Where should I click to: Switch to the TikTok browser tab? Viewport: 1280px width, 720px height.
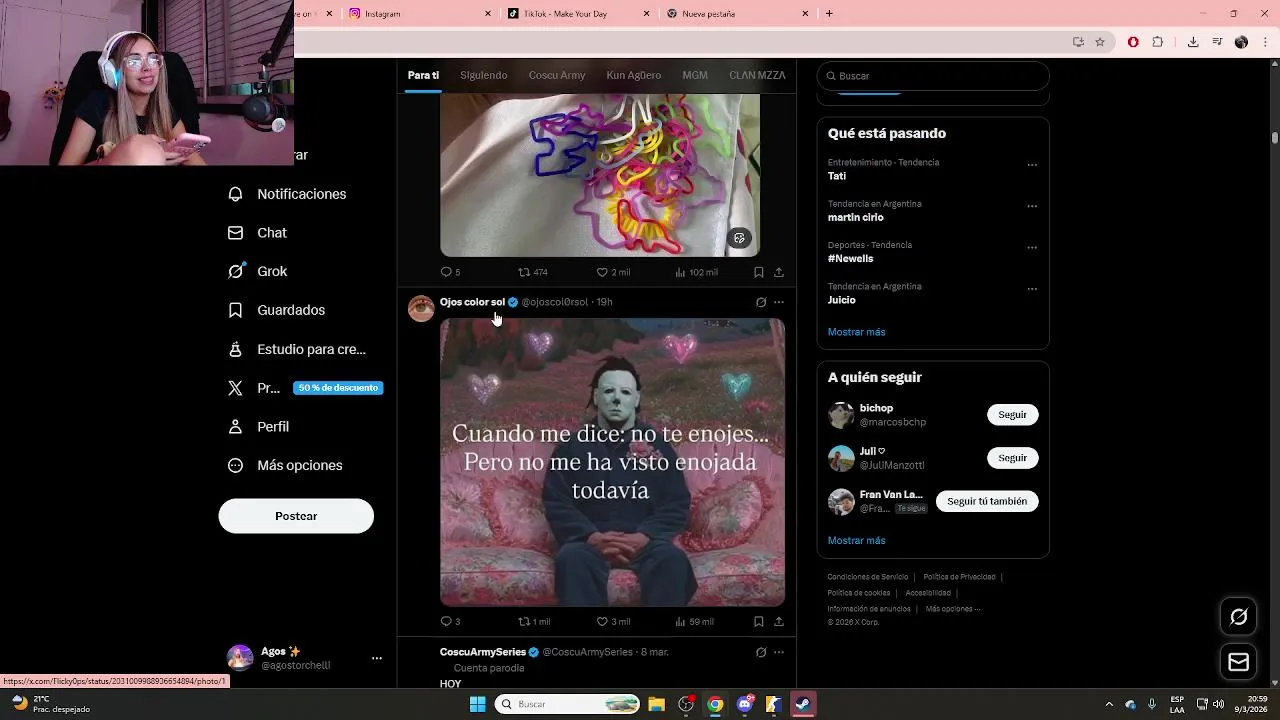(x=578, y=13)
